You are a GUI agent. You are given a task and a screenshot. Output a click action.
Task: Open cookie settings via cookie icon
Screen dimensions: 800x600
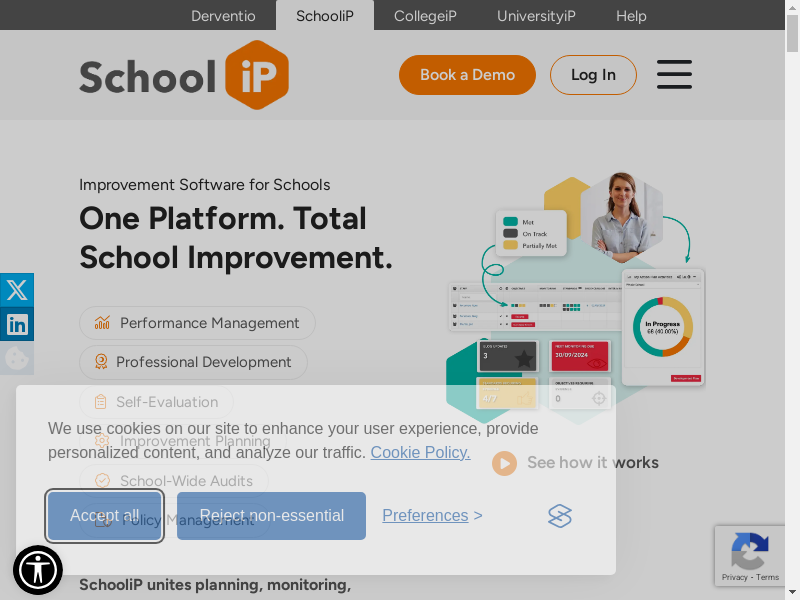17,357
